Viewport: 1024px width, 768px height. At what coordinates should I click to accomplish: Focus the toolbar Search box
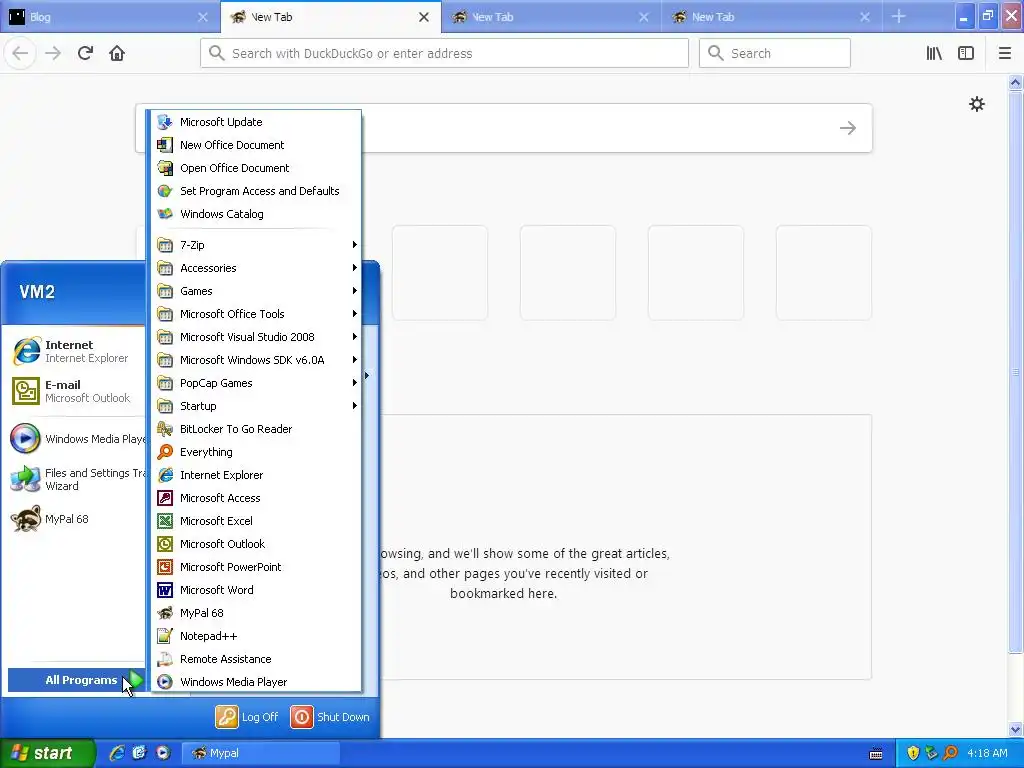(775, 53)
